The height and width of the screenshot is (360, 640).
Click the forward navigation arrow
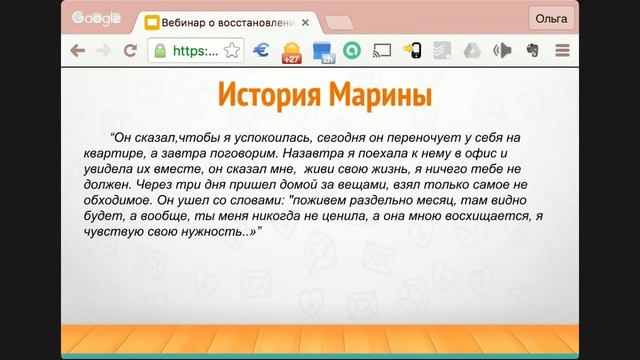104,51
